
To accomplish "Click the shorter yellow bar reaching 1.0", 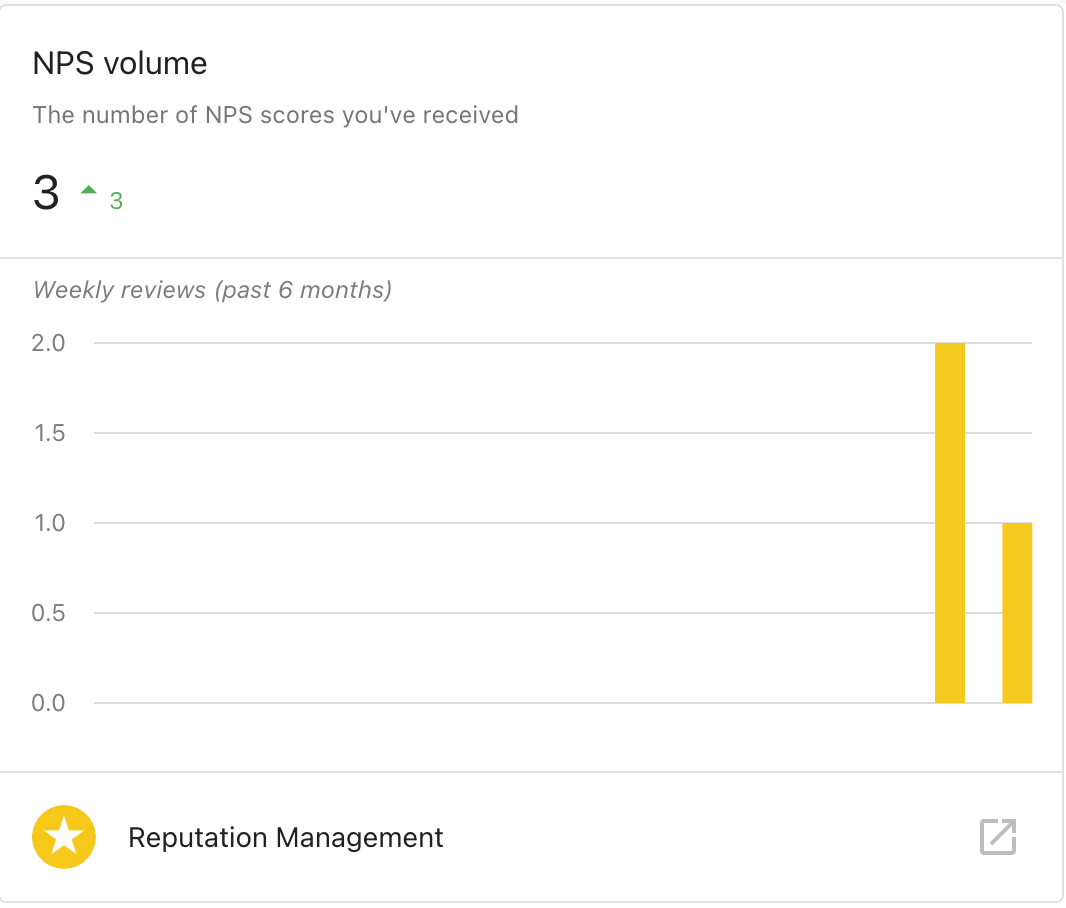I will [x=1017, y=612].
